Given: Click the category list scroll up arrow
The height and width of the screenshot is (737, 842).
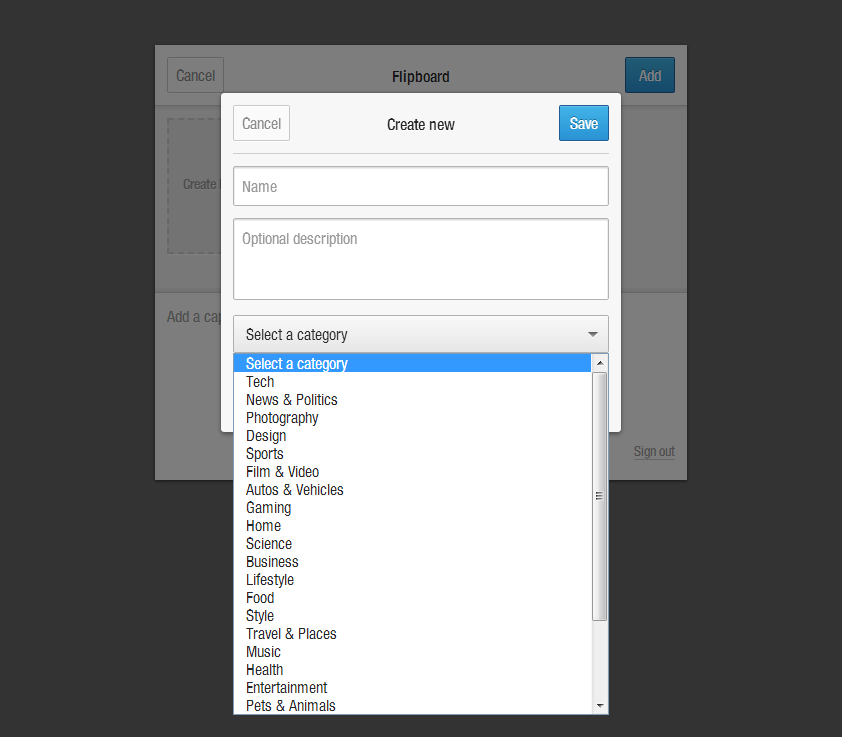Looking at the screenshot, I should [x=600, y=363].
